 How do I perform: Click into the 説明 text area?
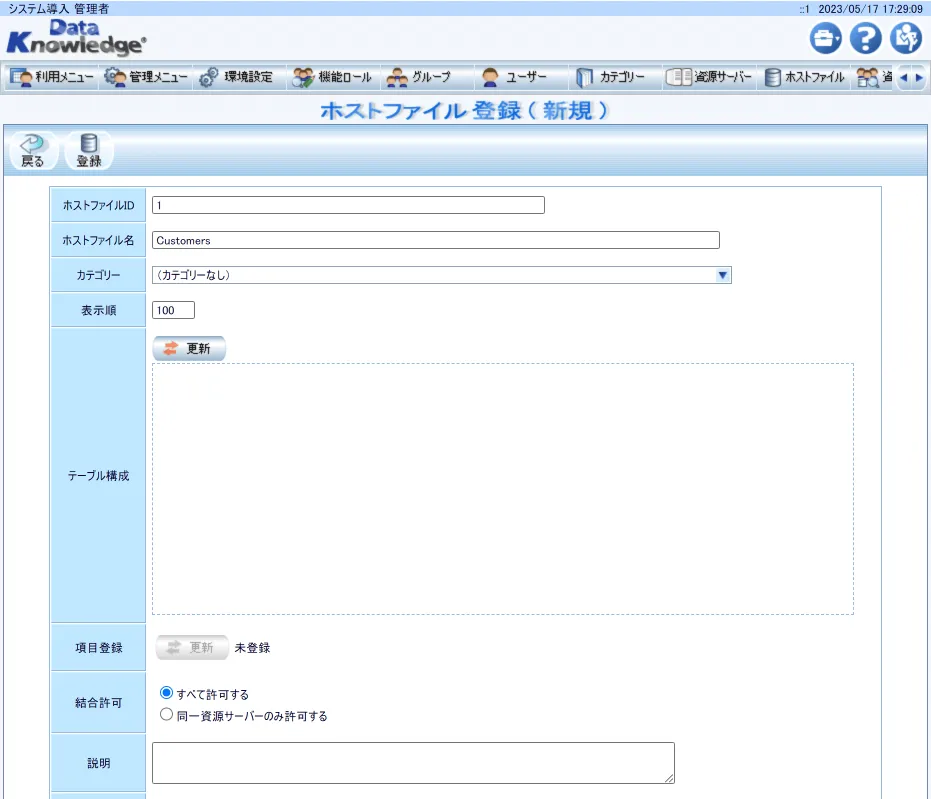point(413,762)
